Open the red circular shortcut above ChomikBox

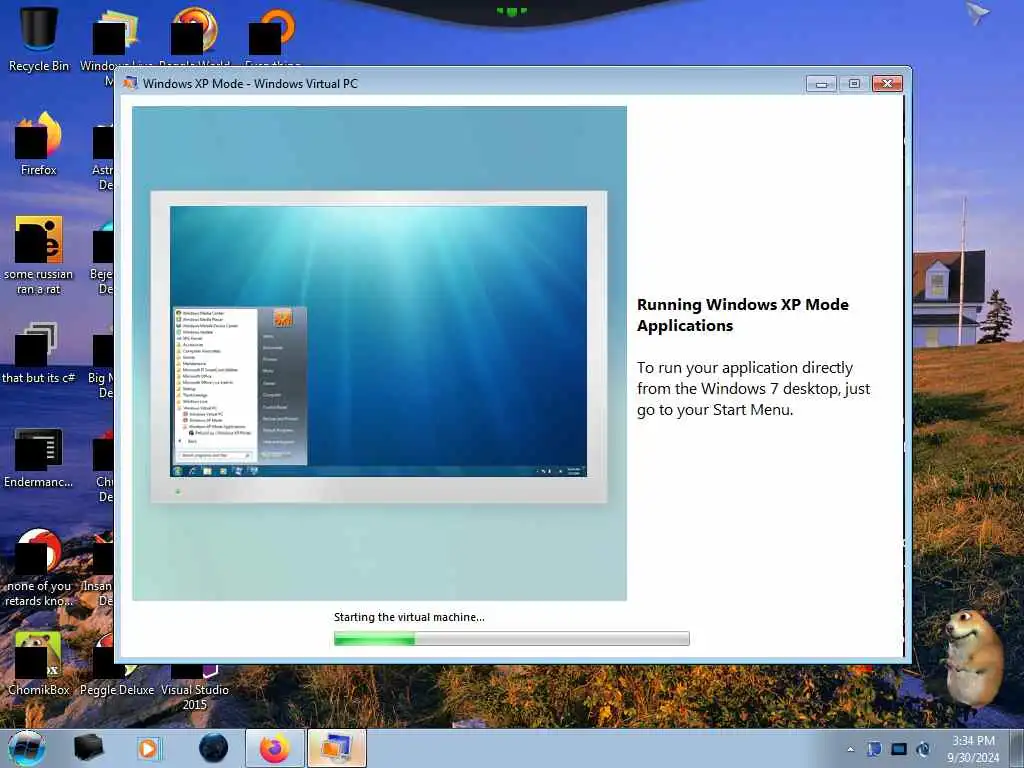click(x=39, y=567)
